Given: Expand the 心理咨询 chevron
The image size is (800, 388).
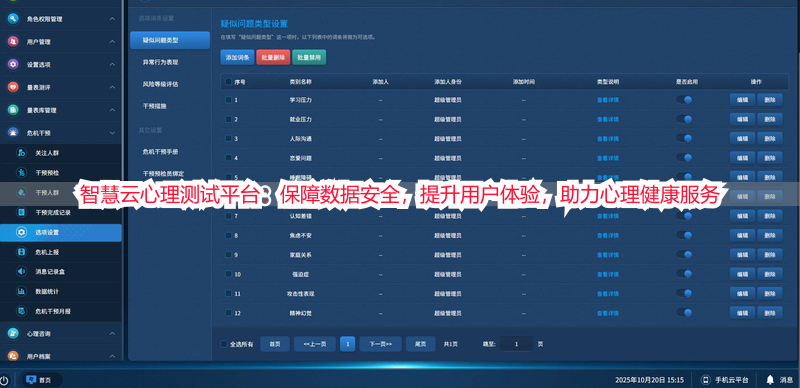Looking at the screenshot, I should (112, 333).
